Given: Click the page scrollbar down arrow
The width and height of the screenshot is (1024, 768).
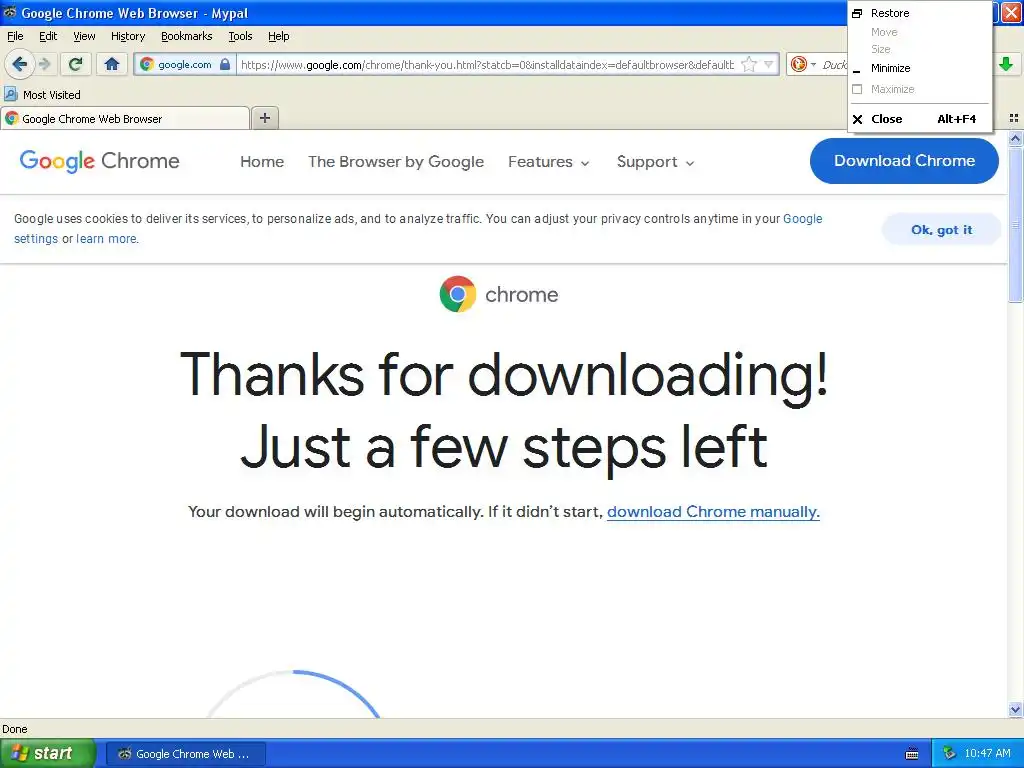Looking at the screenshot, I should (x=1015, y=709).
